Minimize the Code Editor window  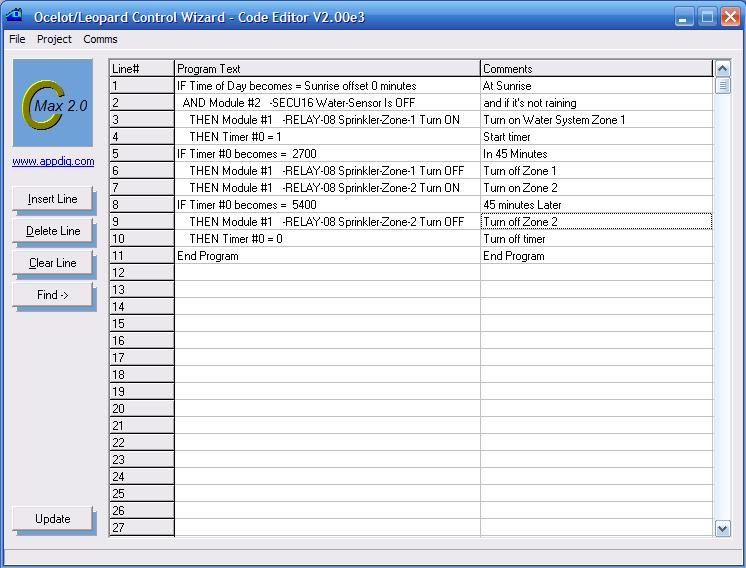[x=684, y=17]
